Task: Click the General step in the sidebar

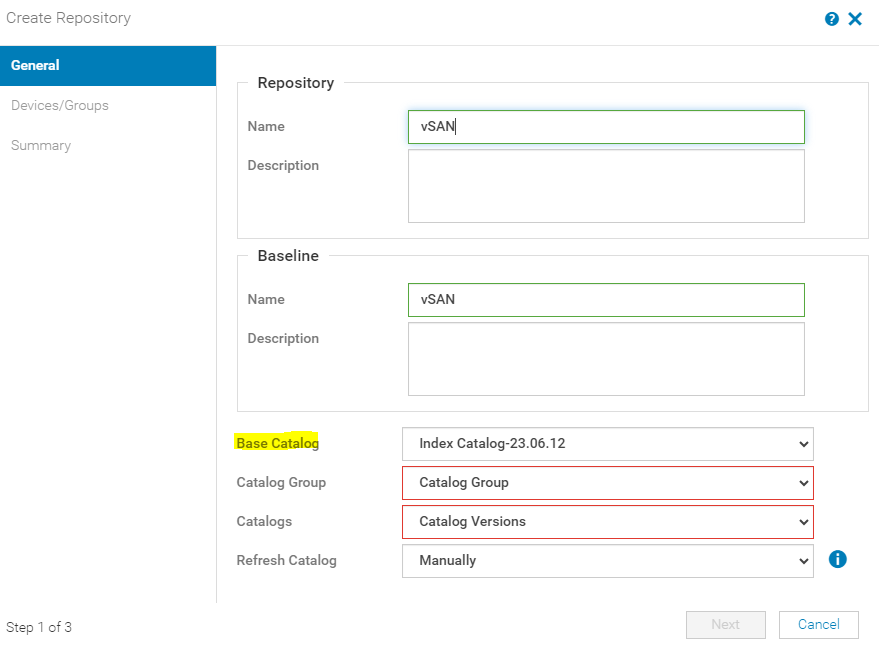Action: click(35, 65)
